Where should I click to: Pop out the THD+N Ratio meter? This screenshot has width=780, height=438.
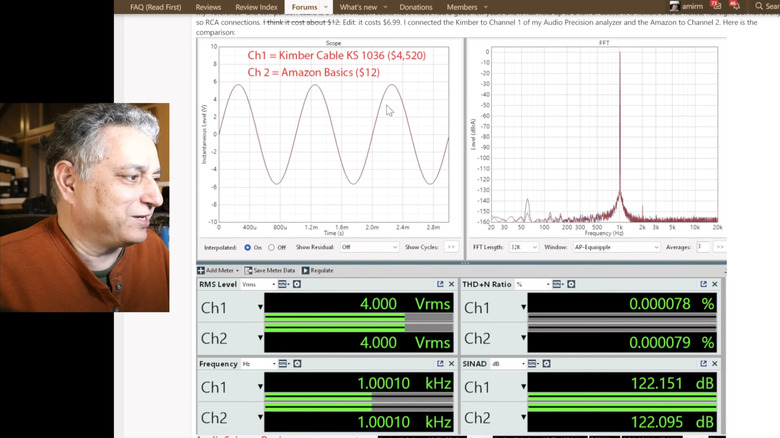[x=703, y=284]
